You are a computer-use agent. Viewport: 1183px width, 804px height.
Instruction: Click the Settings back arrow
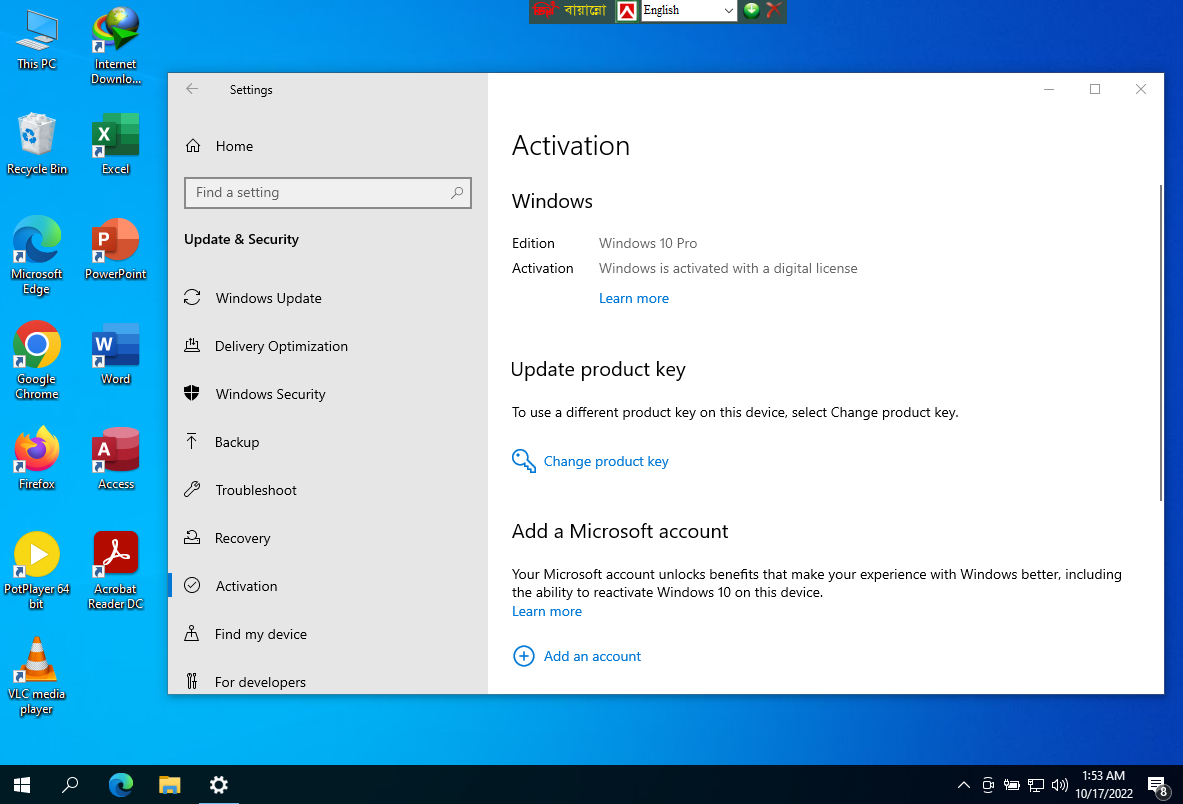(192, 89)
